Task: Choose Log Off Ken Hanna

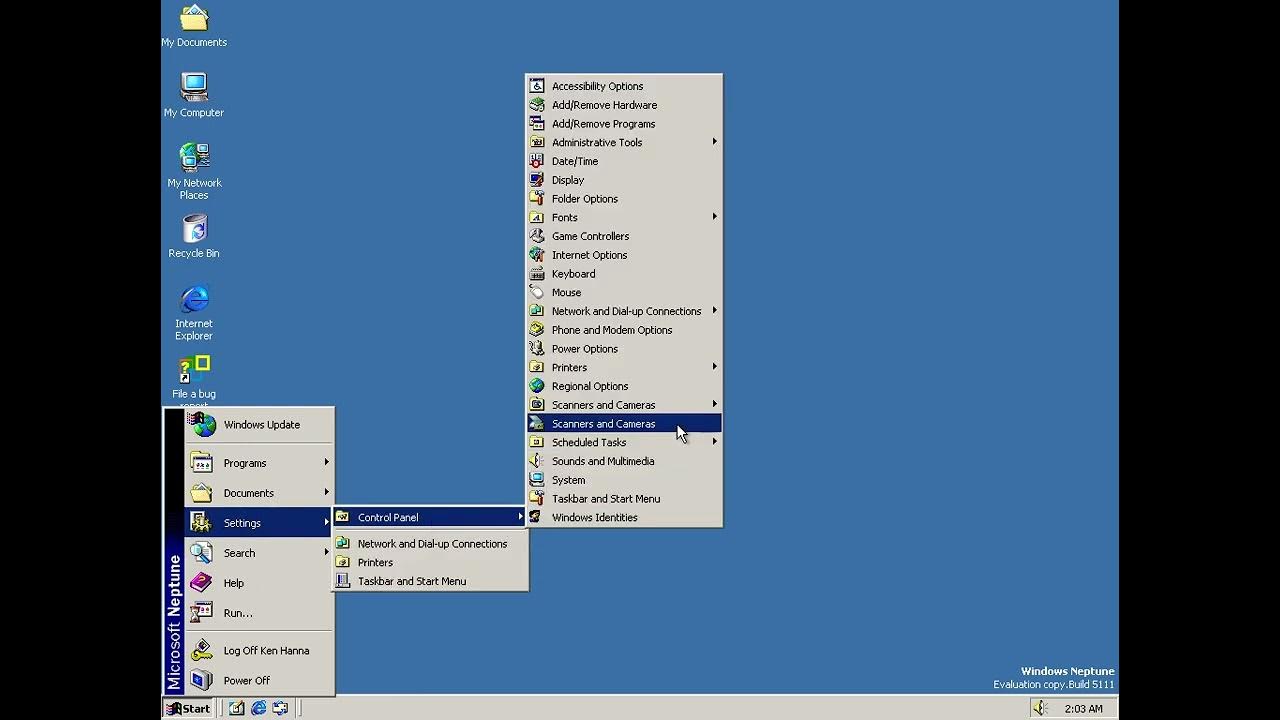Action: coord(259,651)
